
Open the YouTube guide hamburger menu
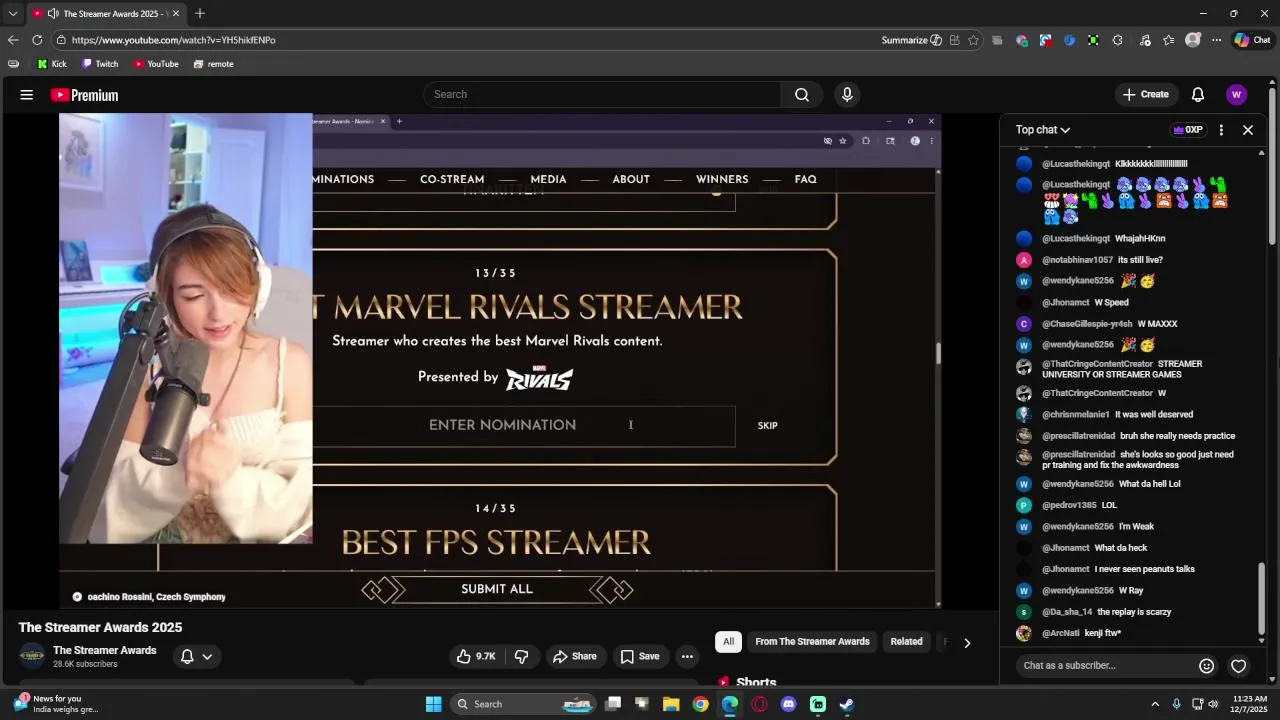pos(27,95)
